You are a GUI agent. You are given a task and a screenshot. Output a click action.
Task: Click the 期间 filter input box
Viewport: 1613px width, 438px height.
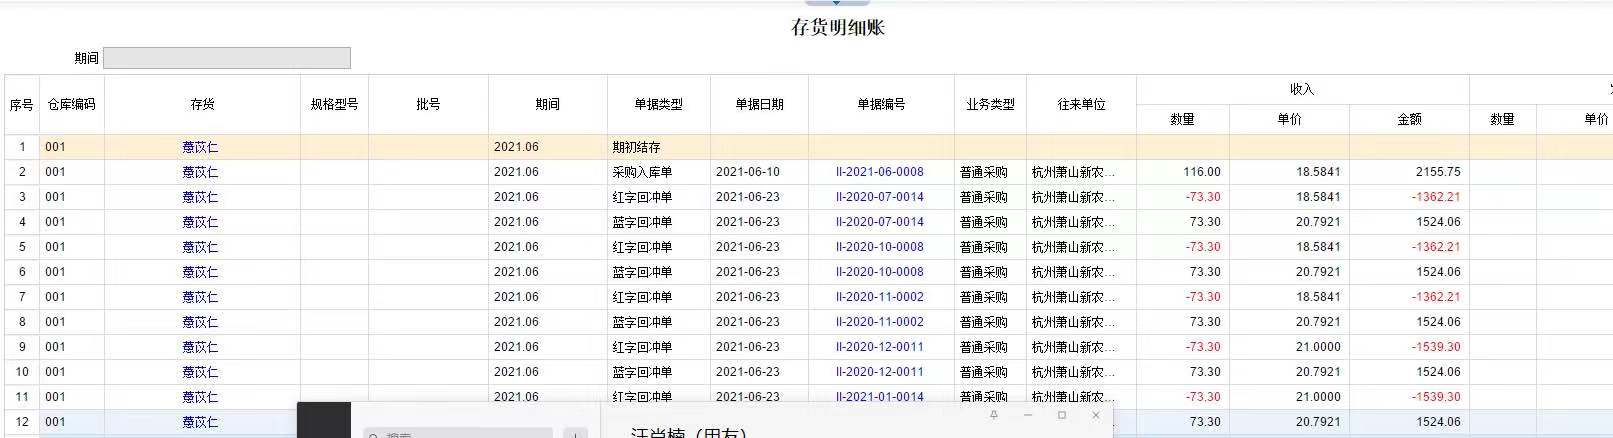[227, 58]
